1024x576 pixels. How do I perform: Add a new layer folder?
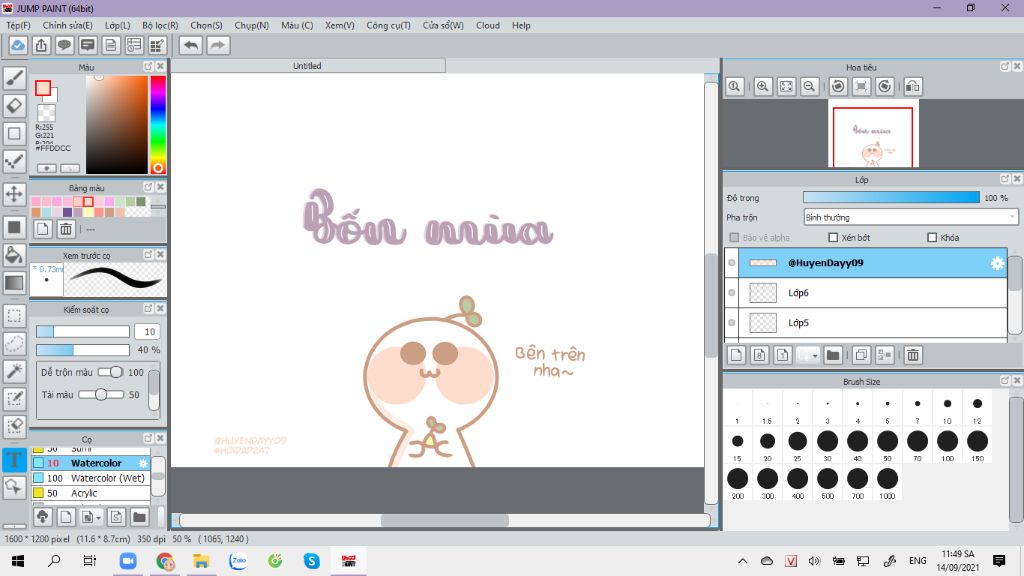point(833,355)
